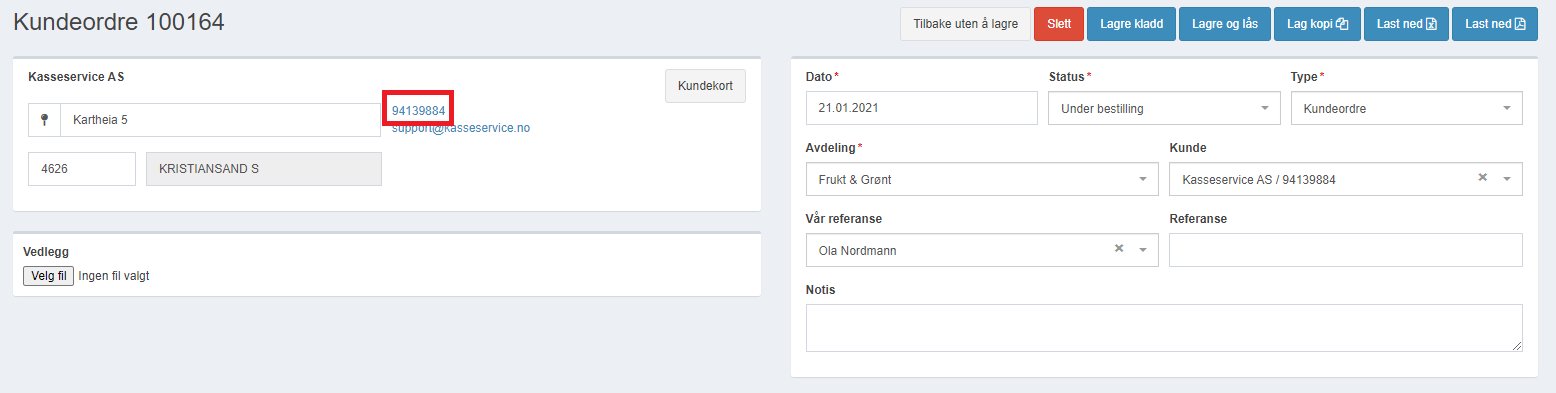Click the Lagre og lås button
Image resolution: width=1556 pixels, height=393 pixels.
(1224, 24)
